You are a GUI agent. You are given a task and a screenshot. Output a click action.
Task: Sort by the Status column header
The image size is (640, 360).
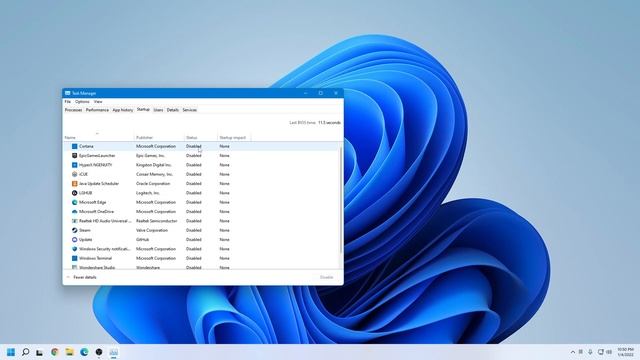[x=201, y=136]
